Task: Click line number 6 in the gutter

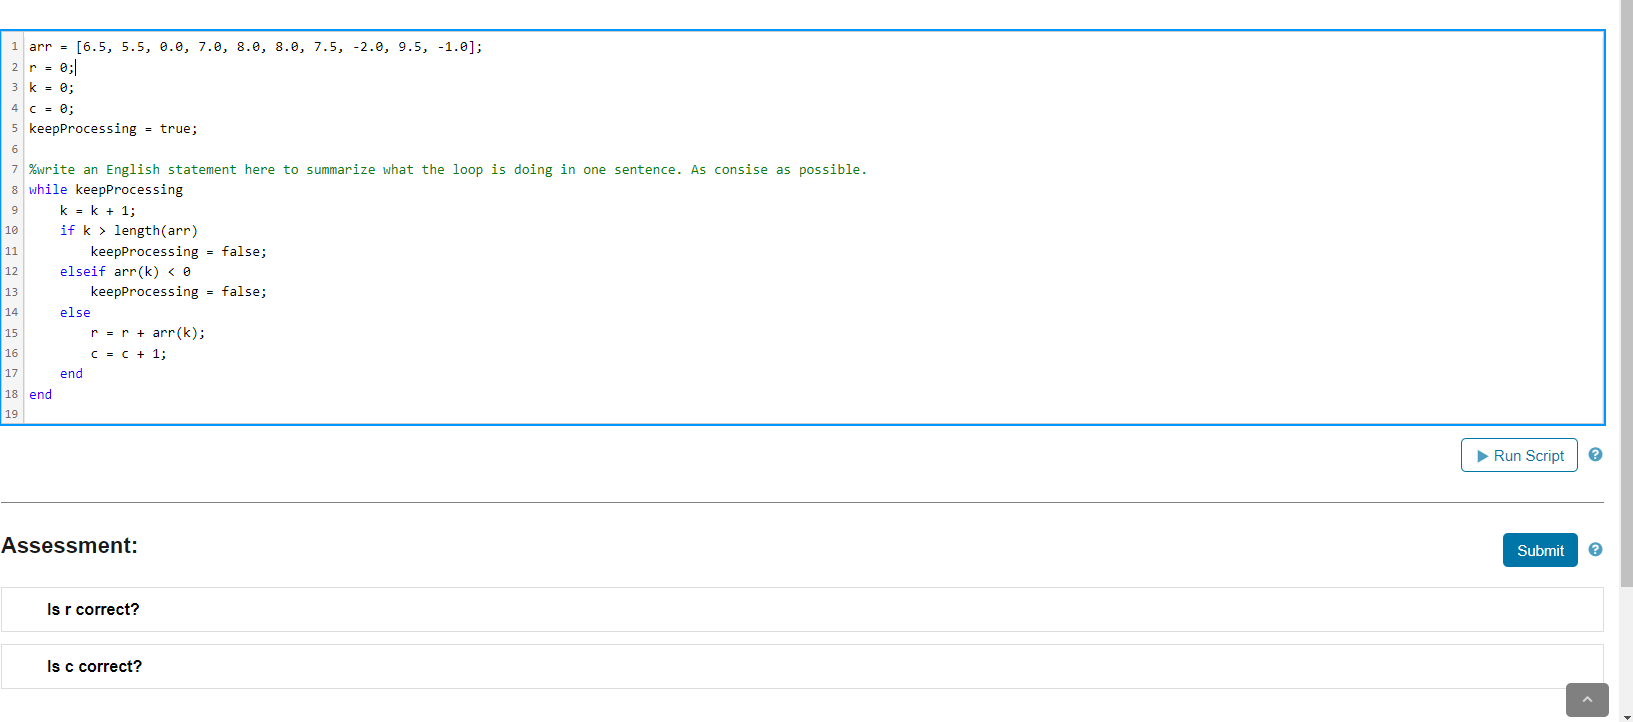Action: [15, 149]
